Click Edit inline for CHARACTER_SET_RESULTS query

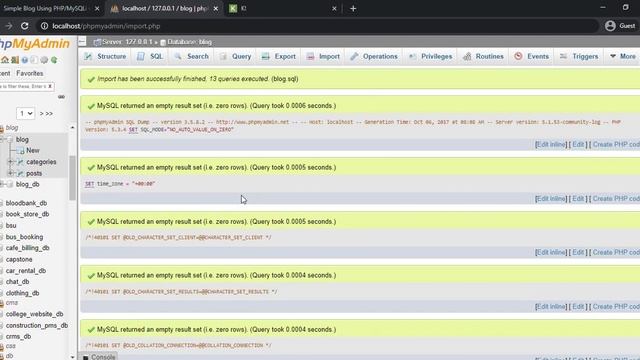click(x=551, y=307)
